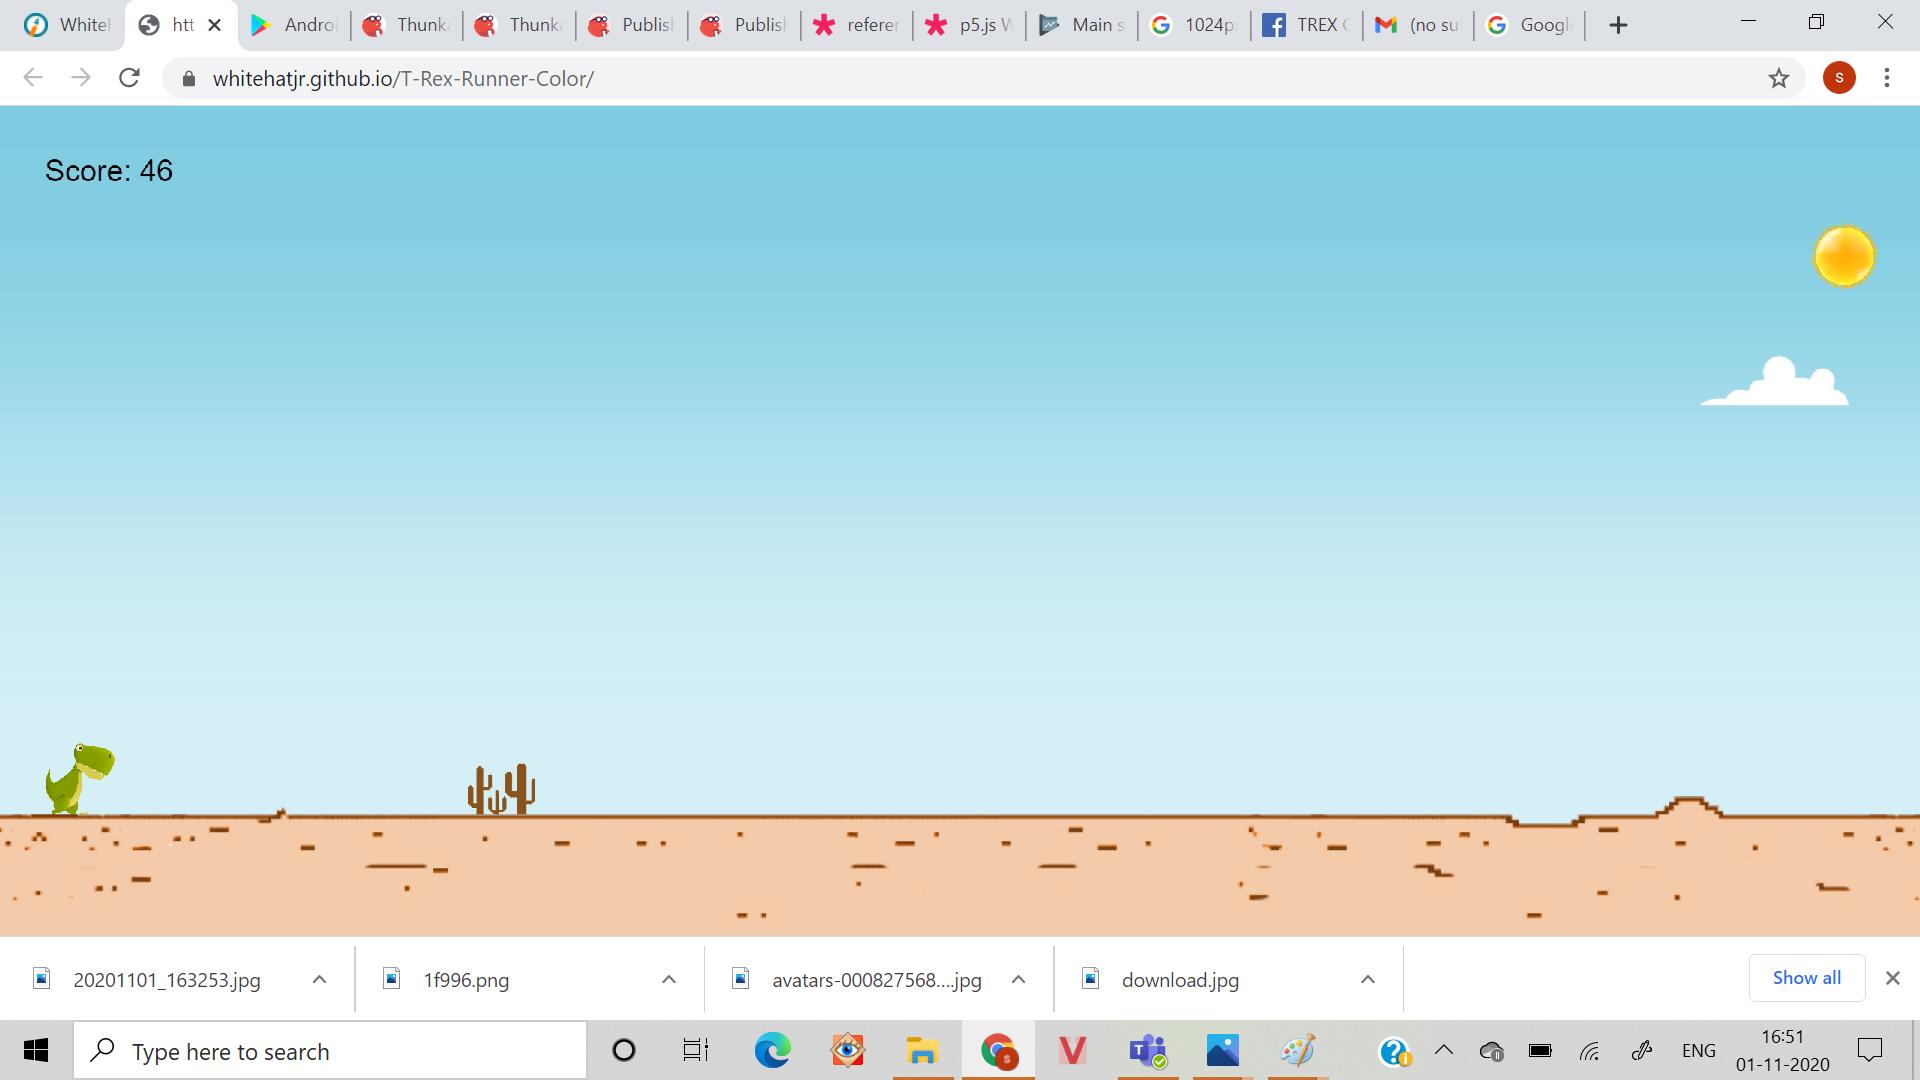Click the green T-Rex dinosaur
The image size is (1920, 1080).
coord(80,778)
